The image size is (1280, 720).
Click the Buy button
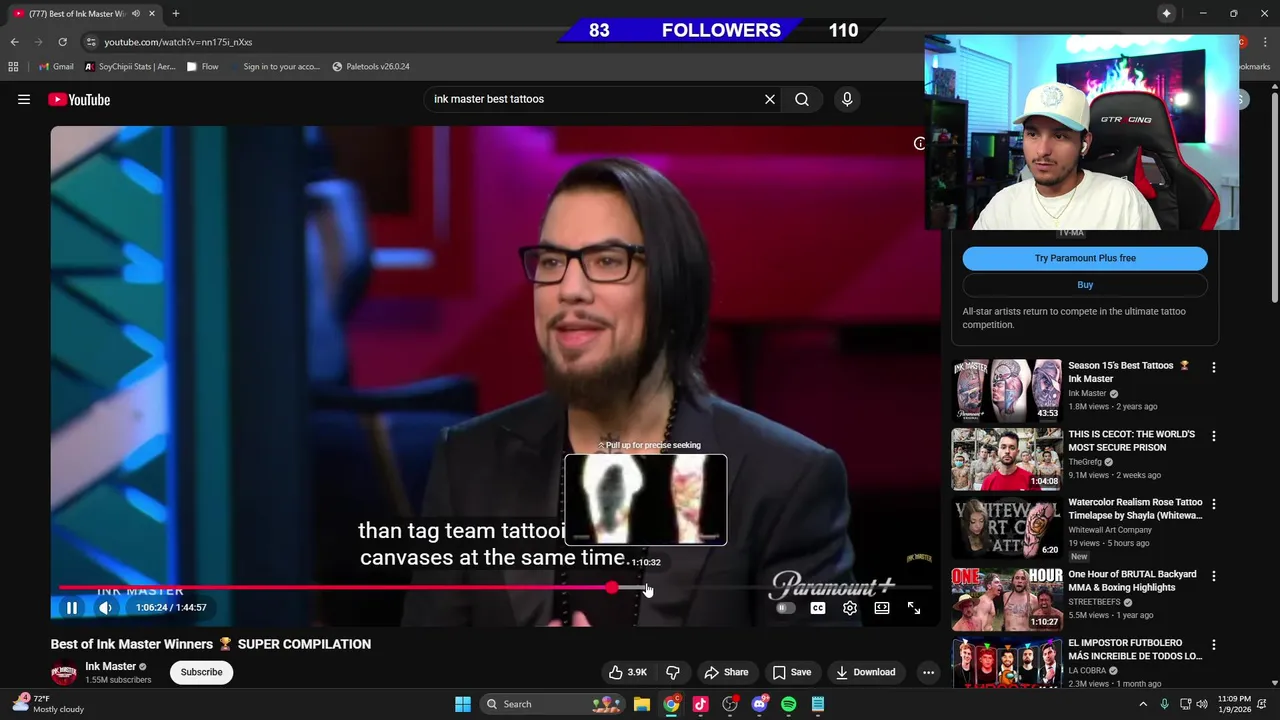point(1085,285)
